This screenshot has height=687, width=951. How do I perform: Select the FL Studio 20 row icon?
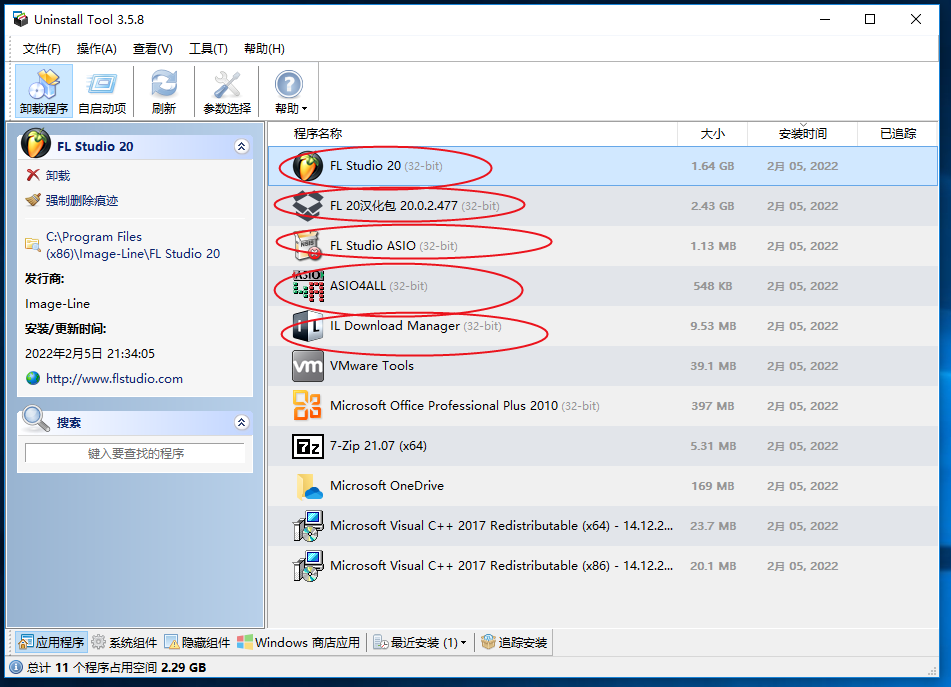307,166
